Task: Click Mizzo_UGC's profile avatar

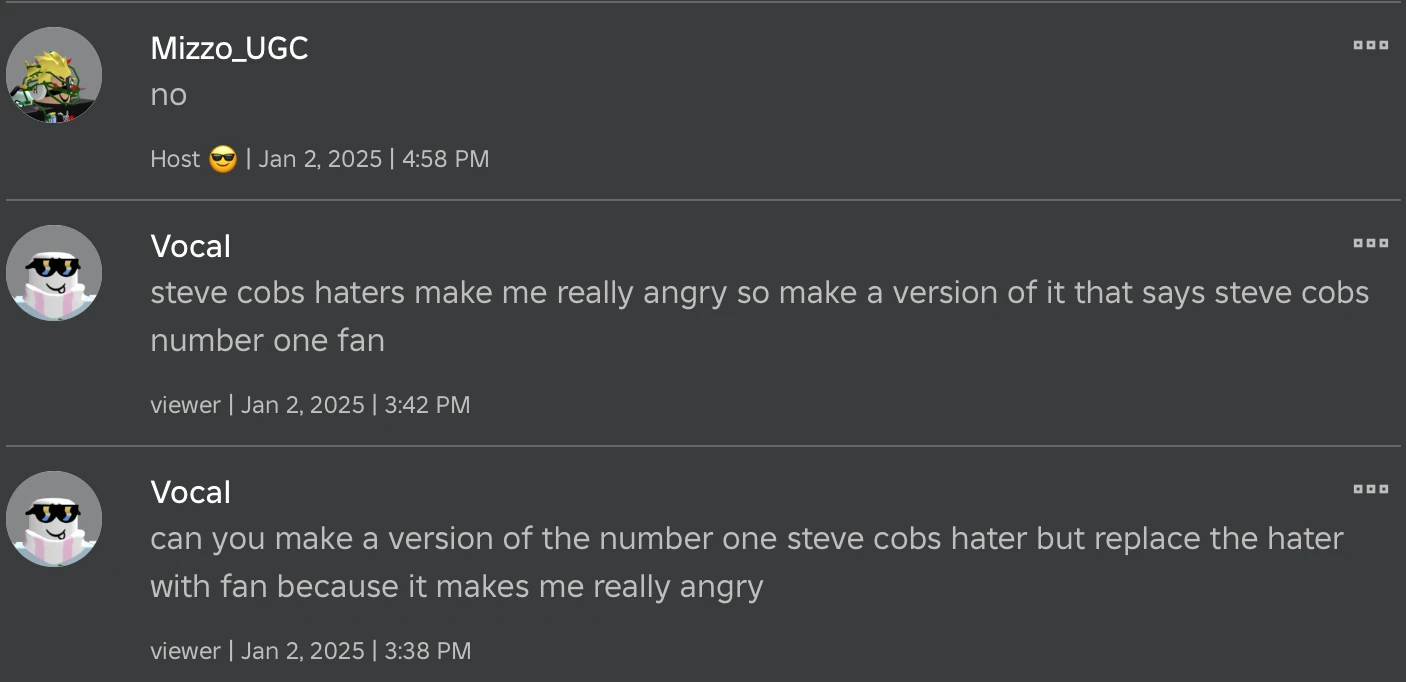Action: coord(54,75)
